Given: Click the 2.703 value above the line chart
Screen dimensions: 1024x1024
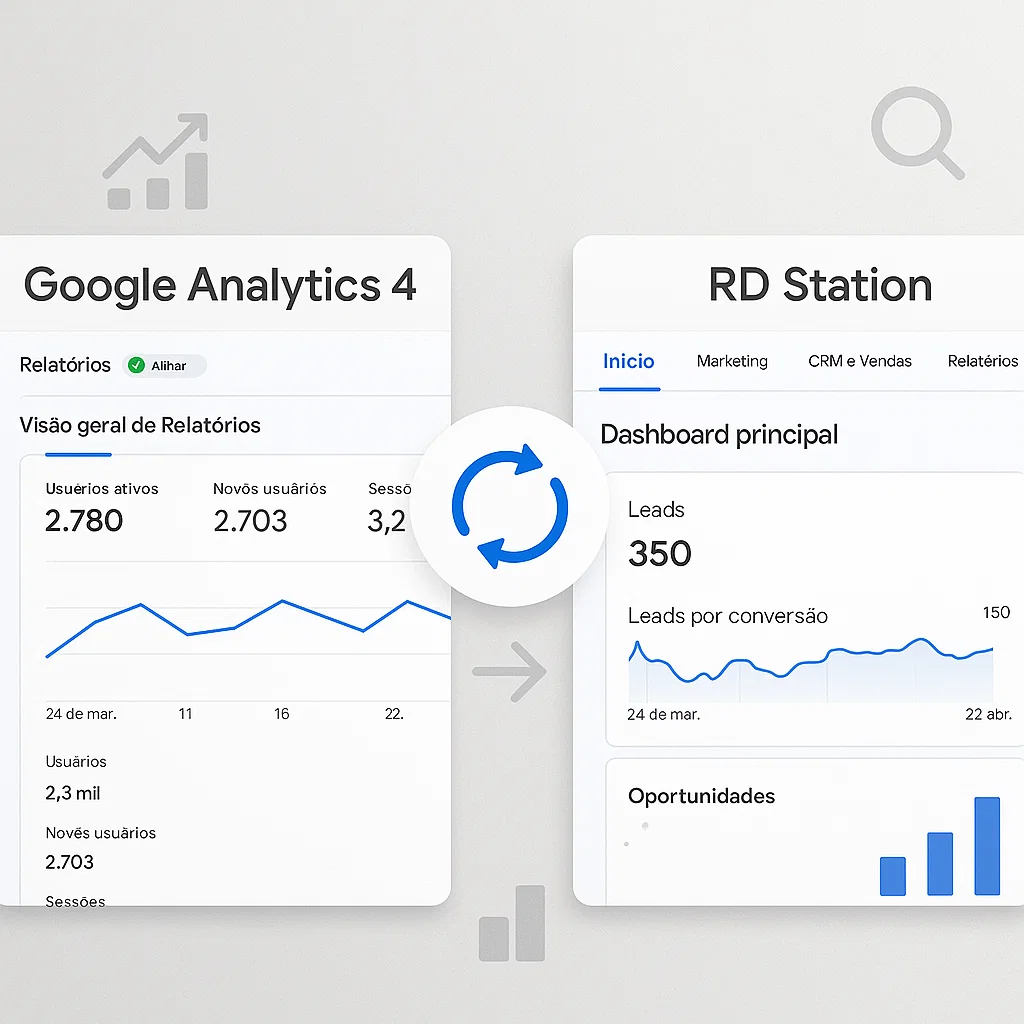Looking at the screenshot, I should (x=250, y=520).
